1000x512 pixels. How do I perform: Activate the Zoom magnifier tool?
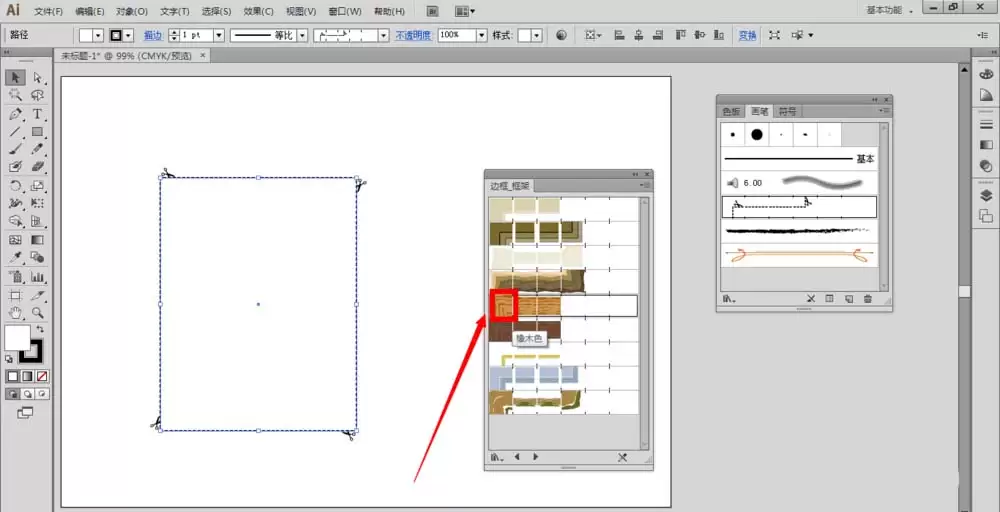[x=38, y=312]
